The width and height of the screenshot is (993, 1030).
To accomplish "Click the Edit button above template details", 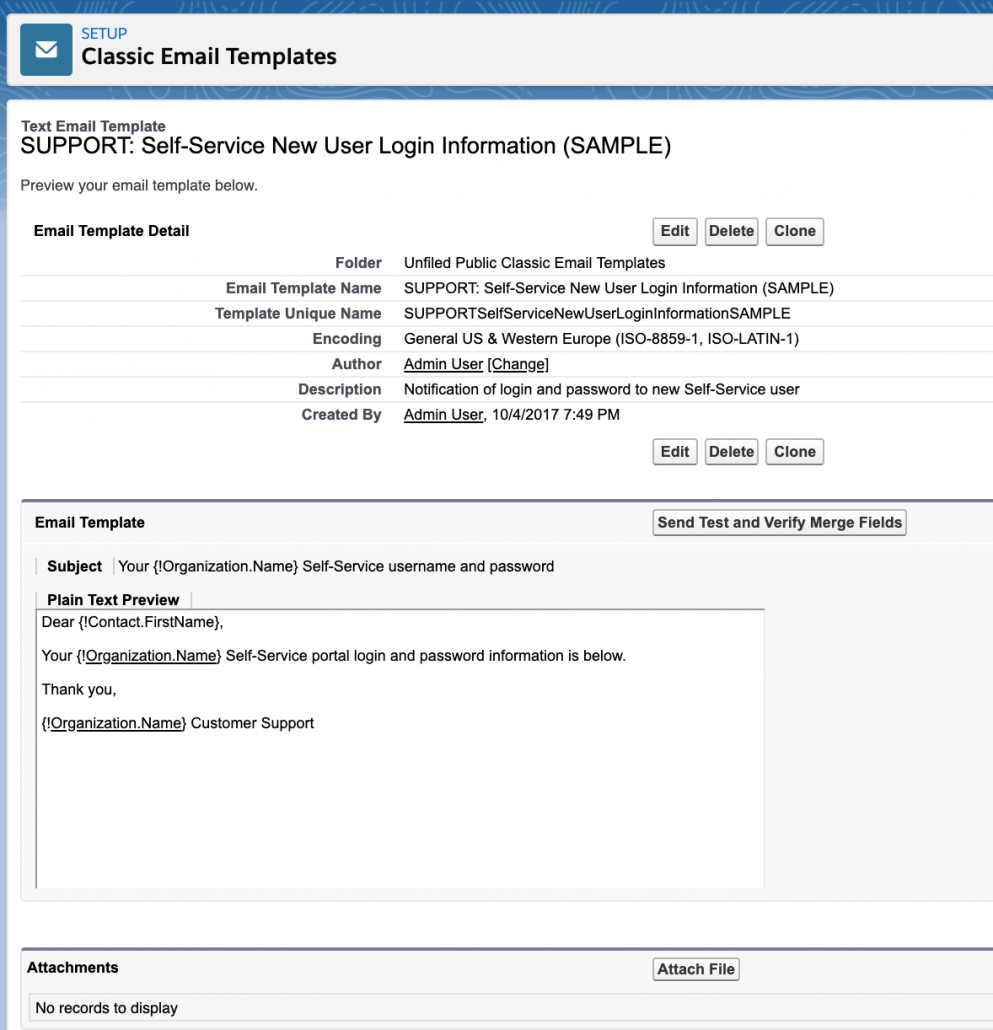I will pos(674,231).
